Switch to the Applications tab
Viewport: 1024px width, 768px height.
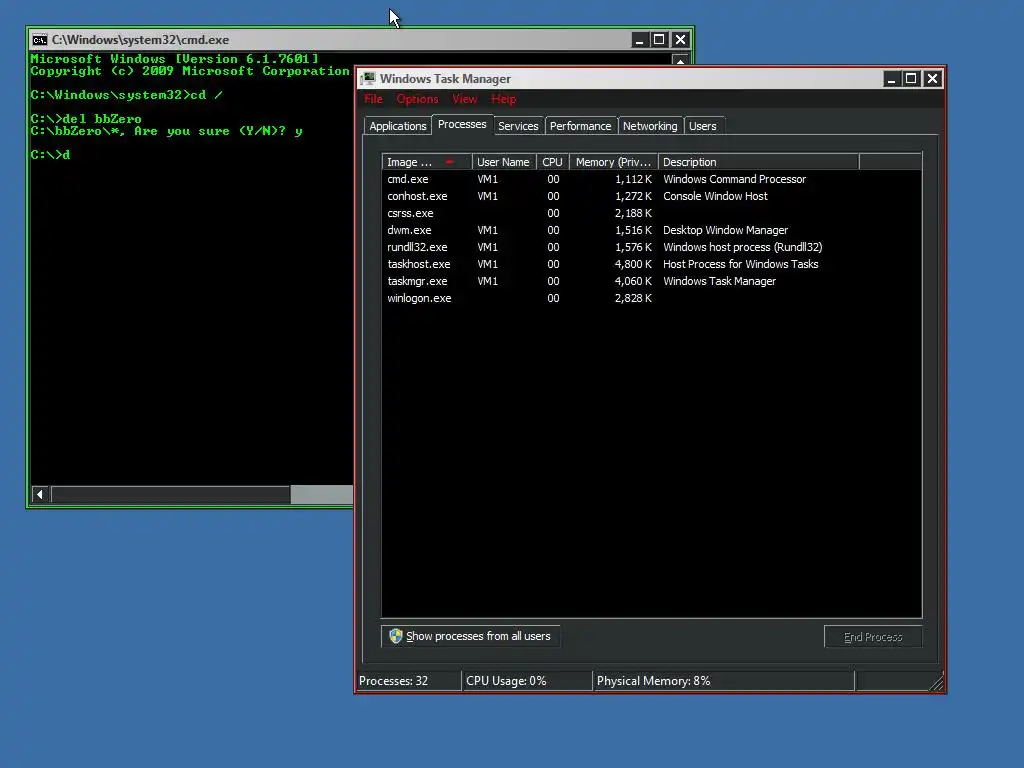point(398,126)
